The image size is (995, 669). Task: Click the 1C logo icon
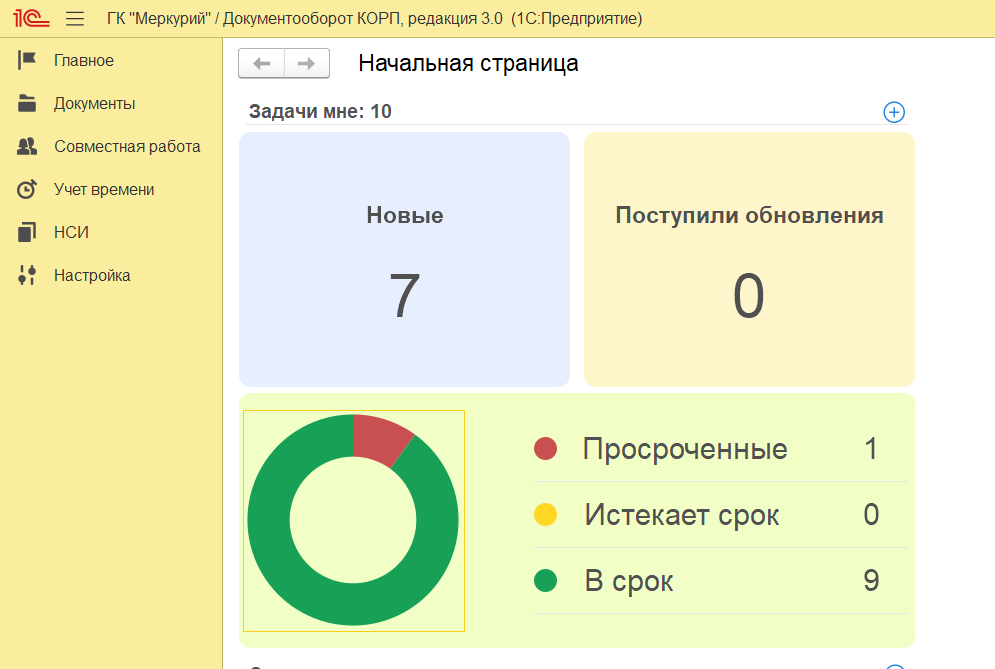[x=26, y=19]
